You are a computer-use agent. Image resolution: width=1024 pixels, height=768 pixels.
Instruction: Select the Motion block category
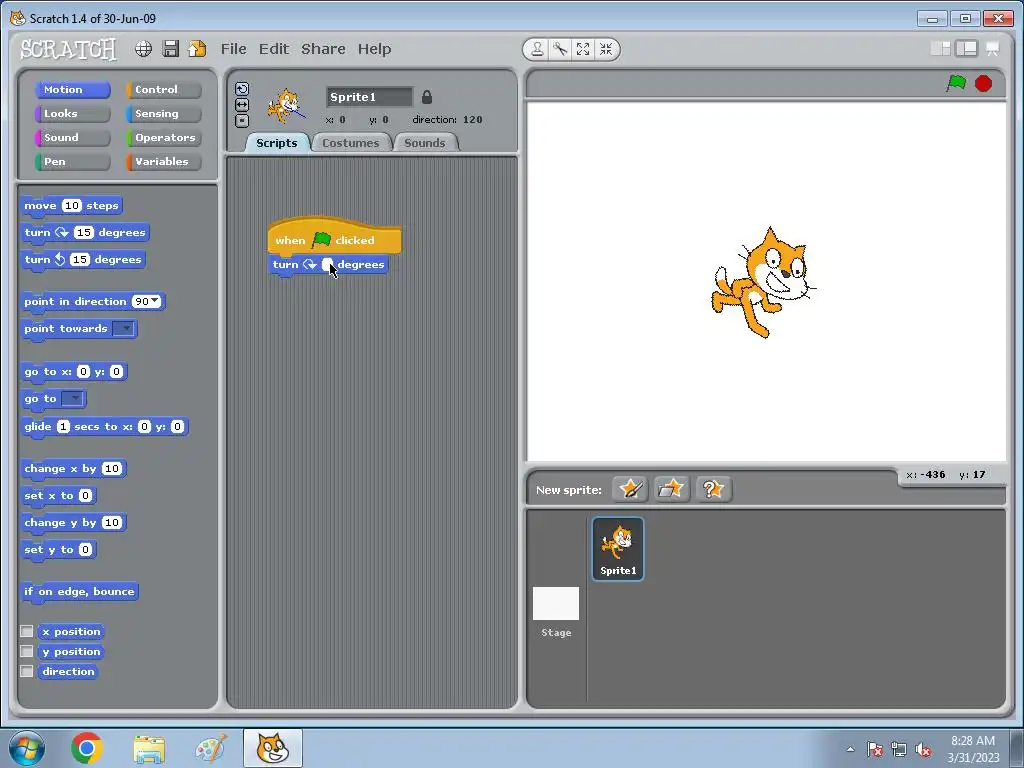pyautogui.click(x=72, y=89)
